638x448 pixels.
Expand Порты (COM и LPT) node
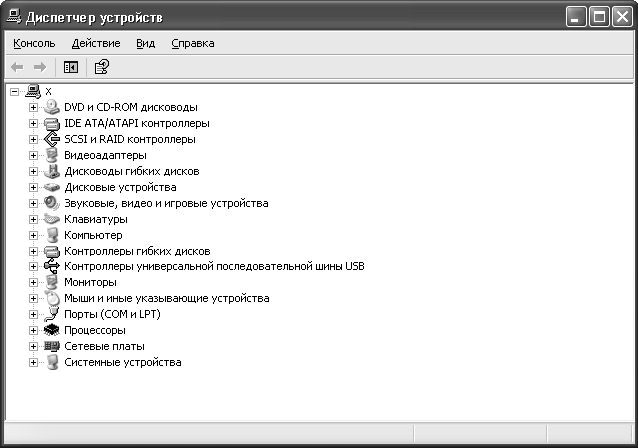33,314
